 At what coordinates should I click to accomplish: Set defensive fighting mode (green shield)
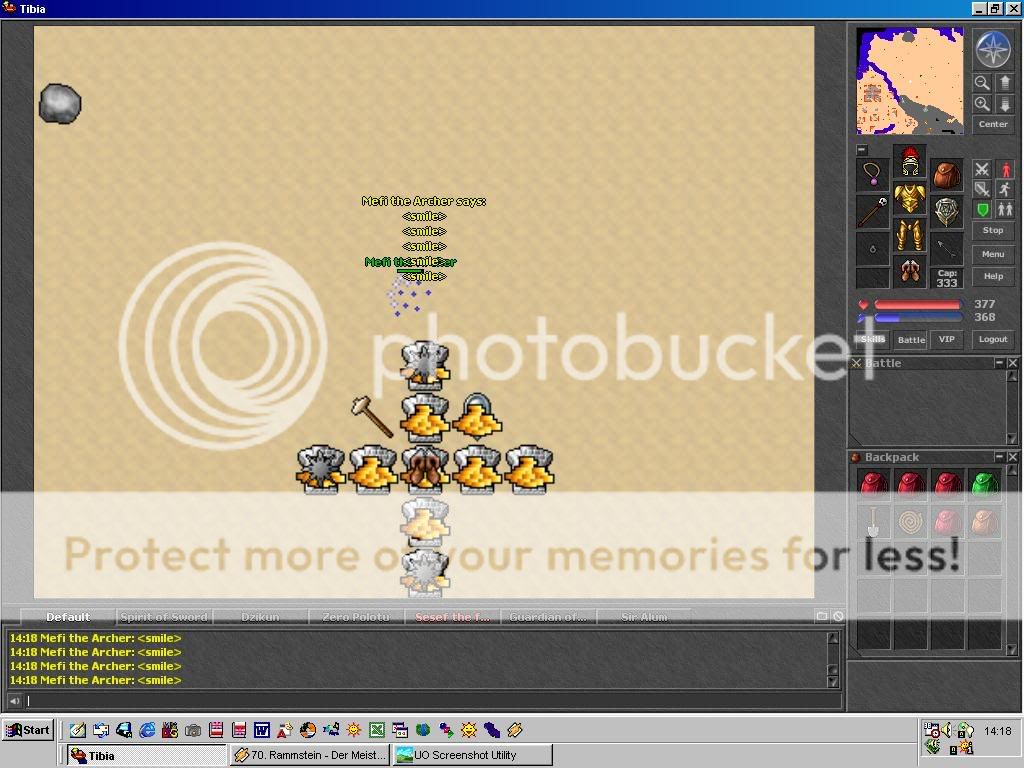pos(982,210)
